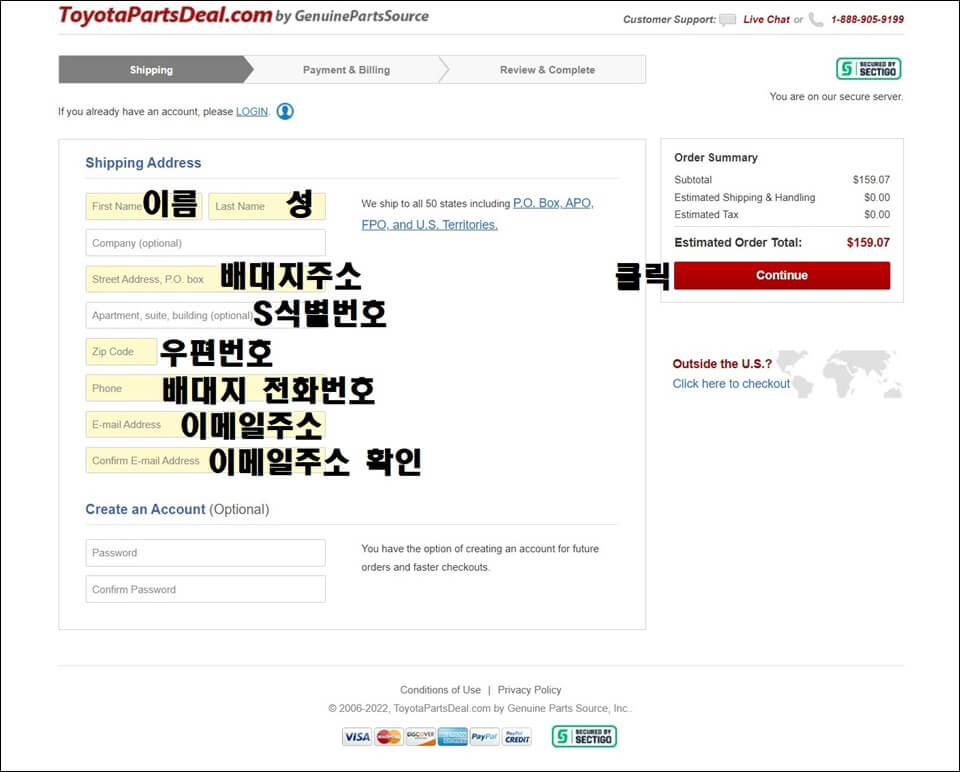
Task: Click the Order Summary heading
Action: pos(716,157)
